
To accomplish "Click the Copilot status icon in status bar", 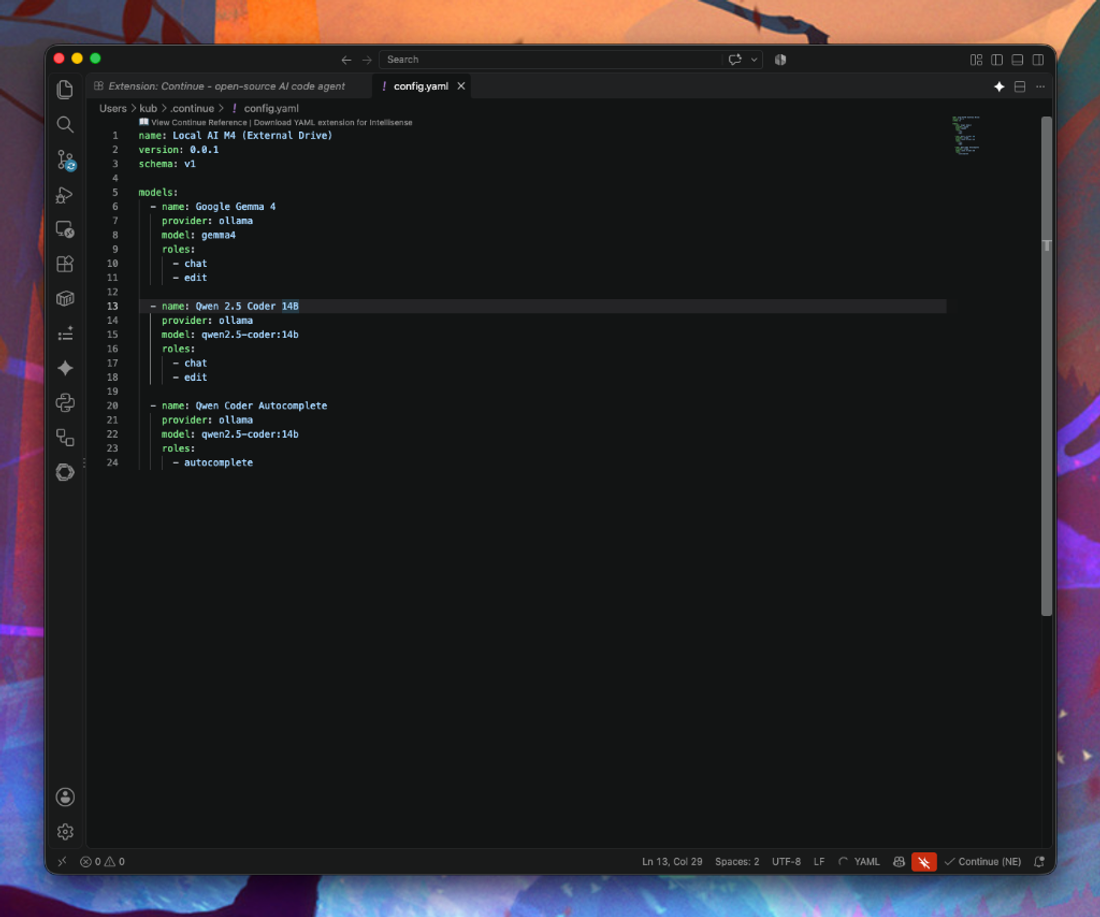I will click(899, 862).
